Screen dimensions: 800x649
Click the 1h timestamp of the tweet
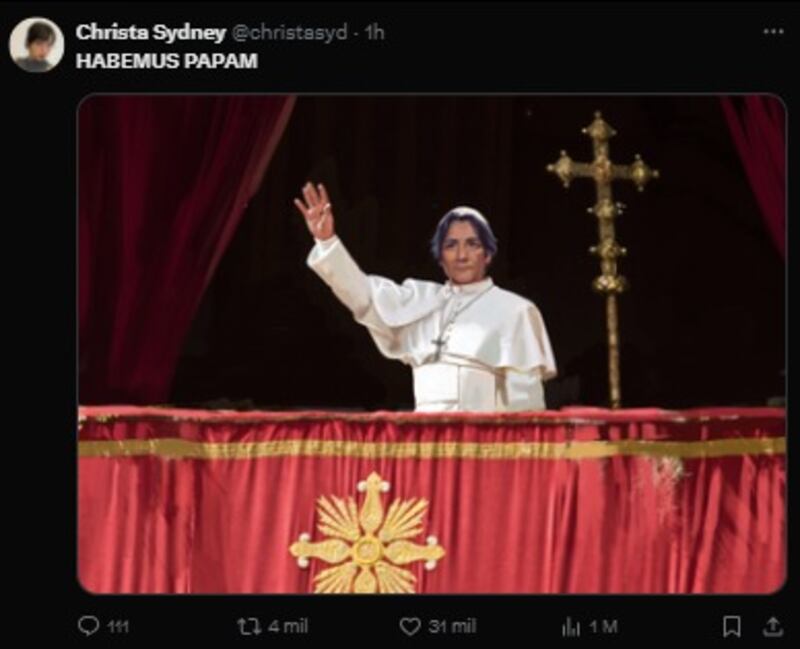pyautogui.click(x=374, y=32)
